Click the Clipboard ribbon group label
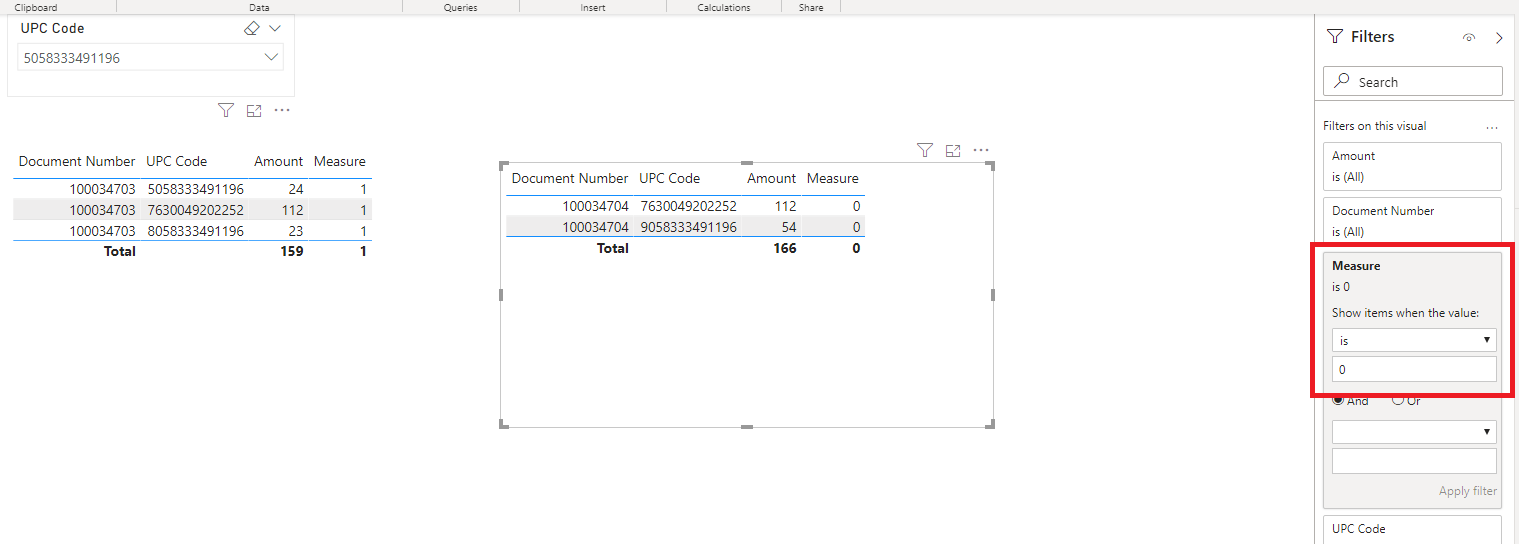The height and width of the screenshot is (544, 1519). pyautogui.click(x=36, y=7)
